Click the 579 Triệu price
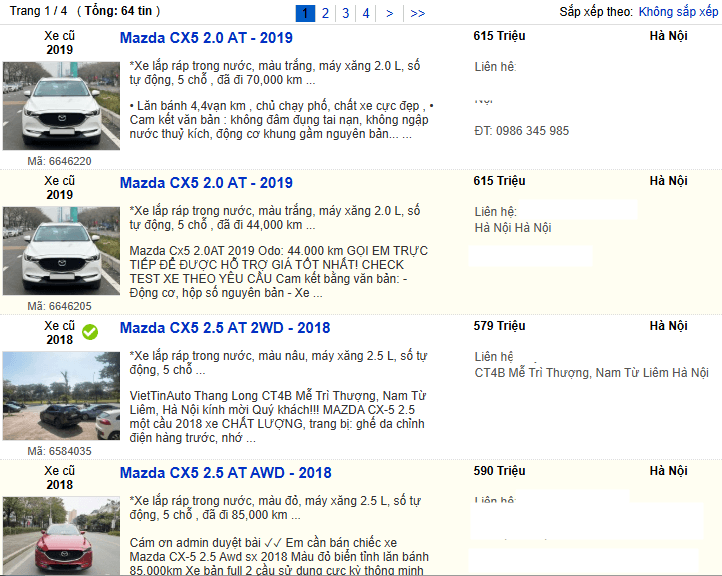The height and width of the screenshot is (576, 722). click(499, 326)
